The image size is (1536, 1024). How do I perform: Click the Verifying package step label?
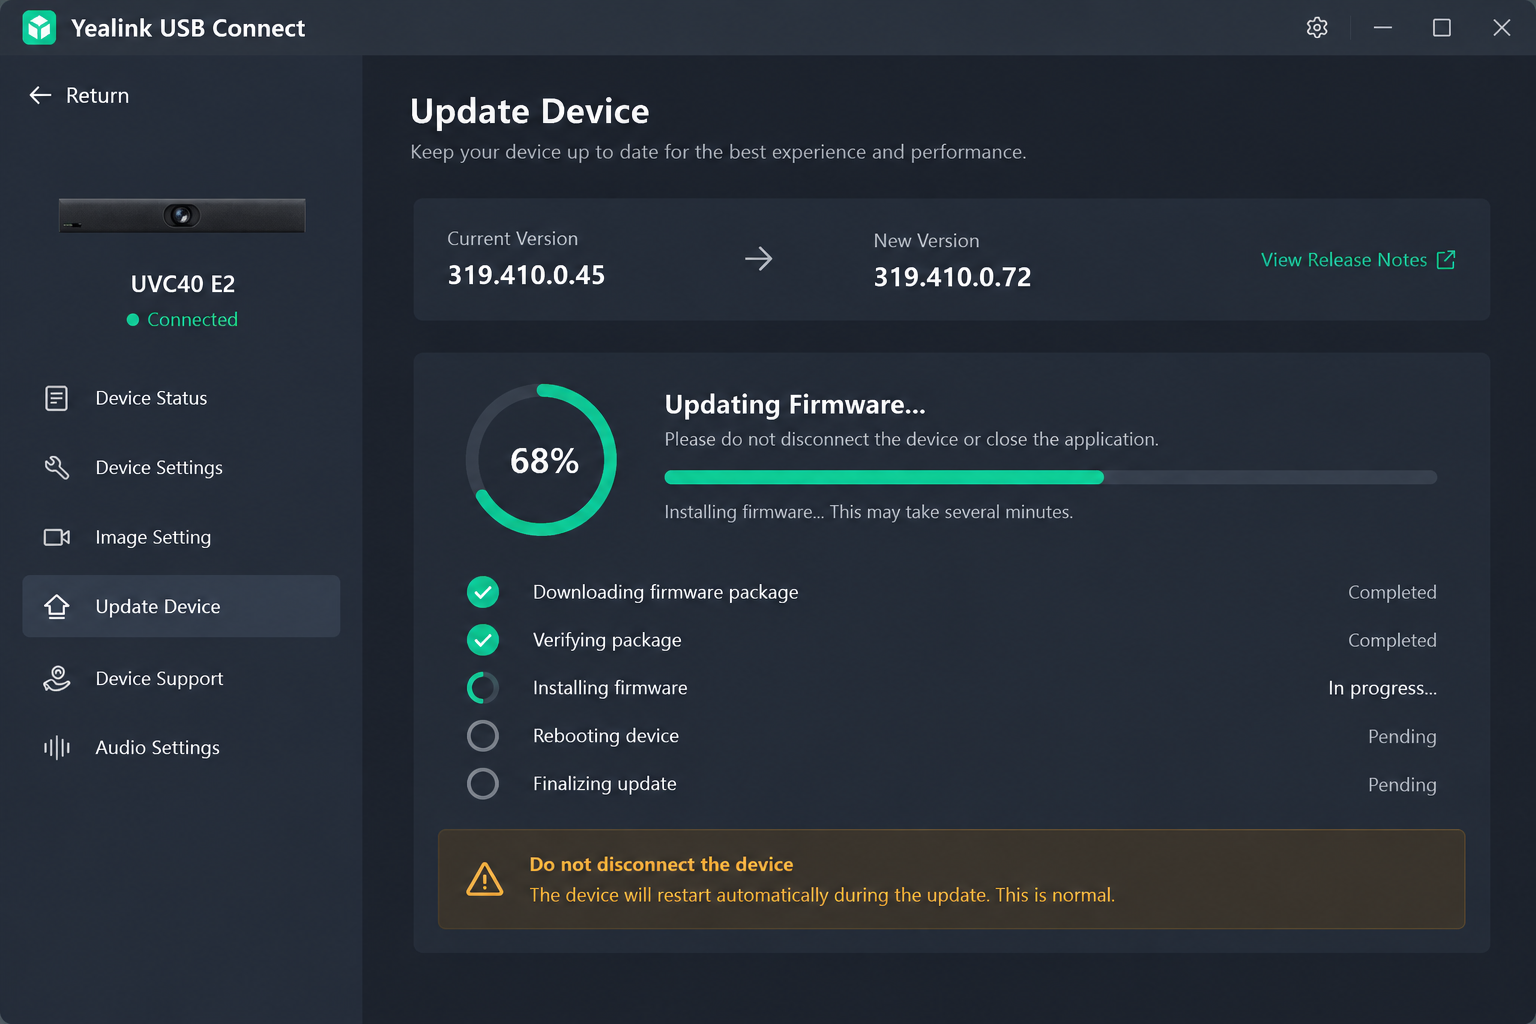607,640
